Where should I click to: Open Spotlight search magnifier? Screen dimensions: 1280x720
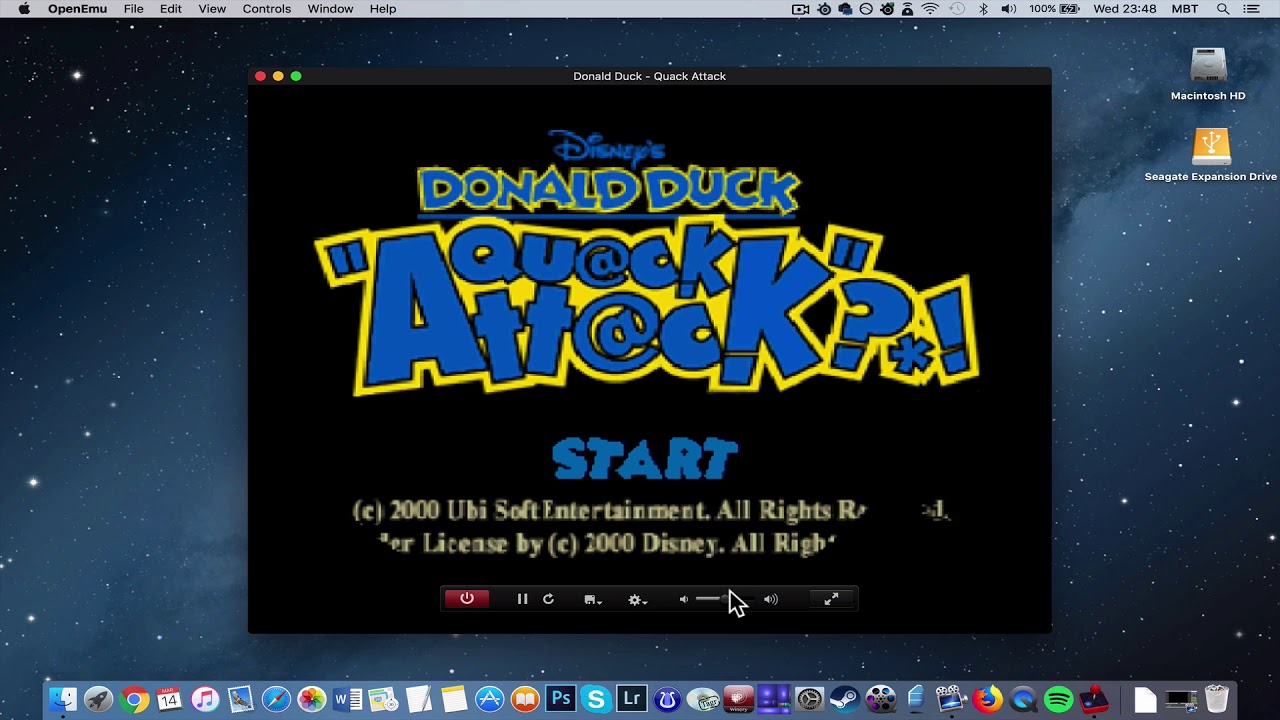(1222, 9)
